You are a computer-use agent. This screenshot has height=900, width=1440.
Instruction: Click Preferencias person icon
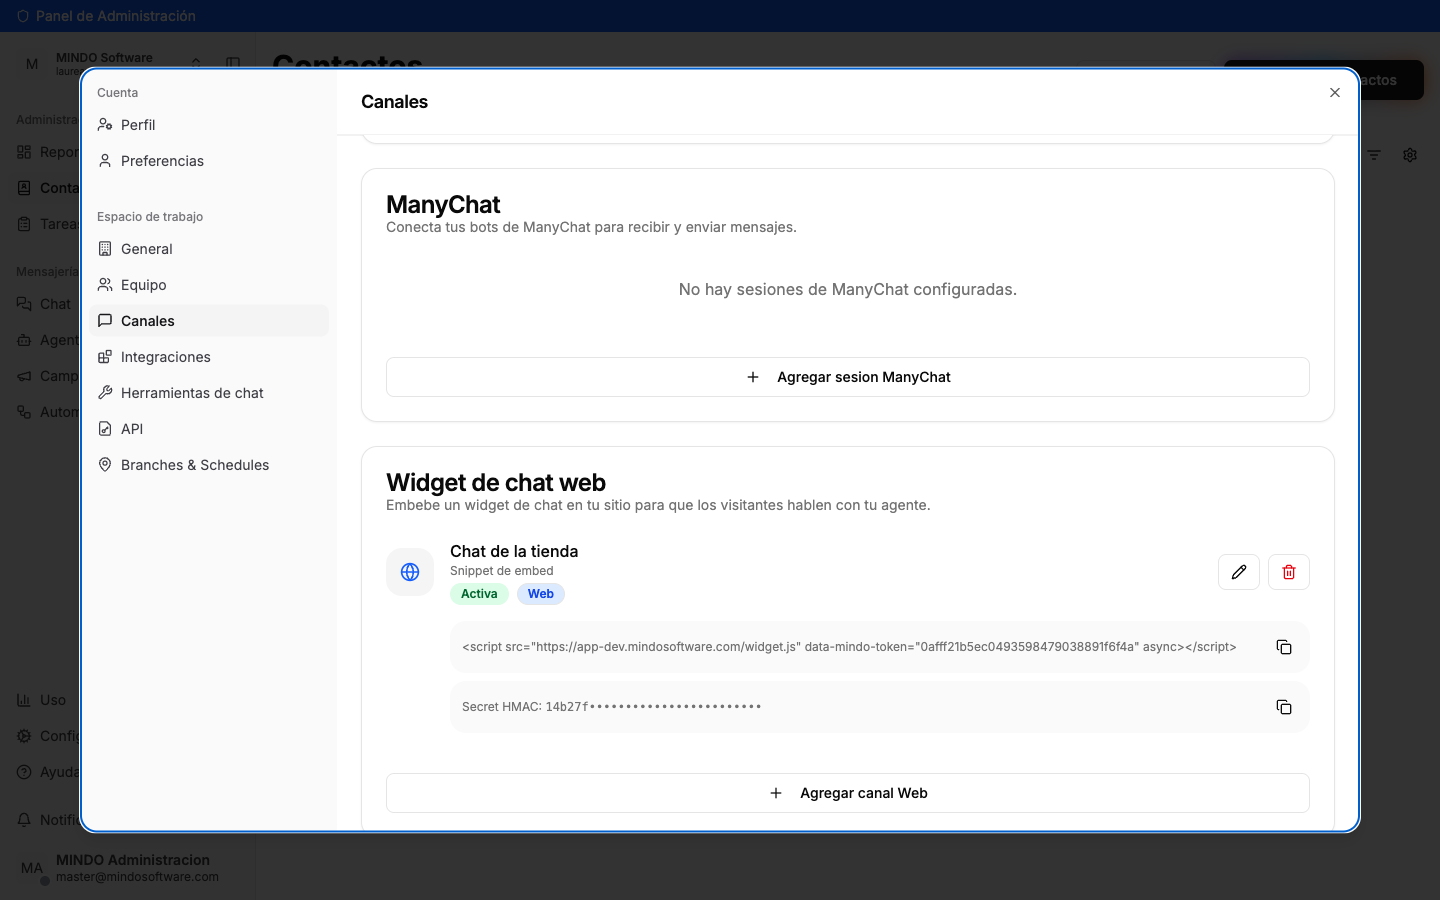coord(105,161)
